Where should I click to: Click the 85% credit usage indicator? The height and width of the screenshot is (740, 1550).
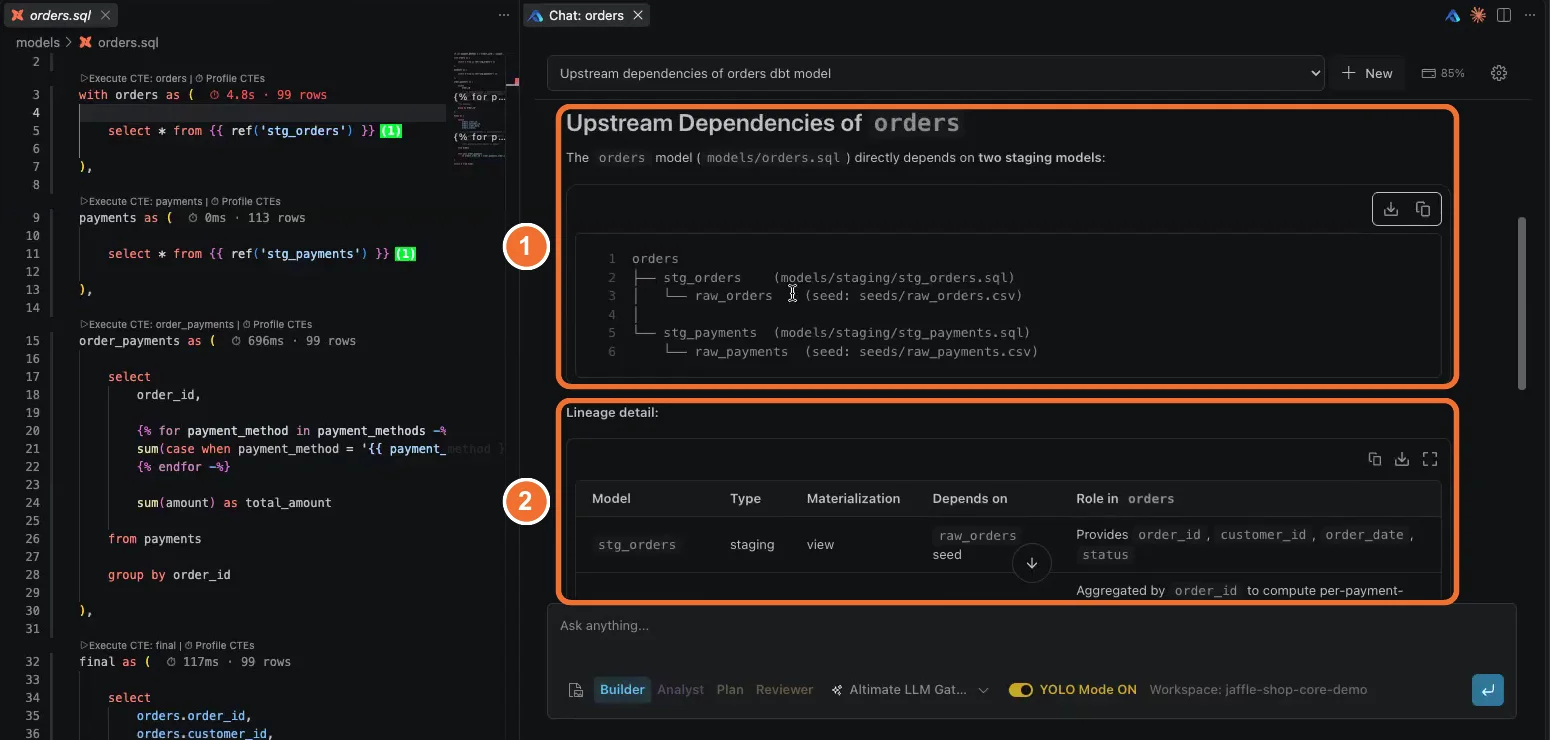pyautogui.click(x=1443, y=73)
